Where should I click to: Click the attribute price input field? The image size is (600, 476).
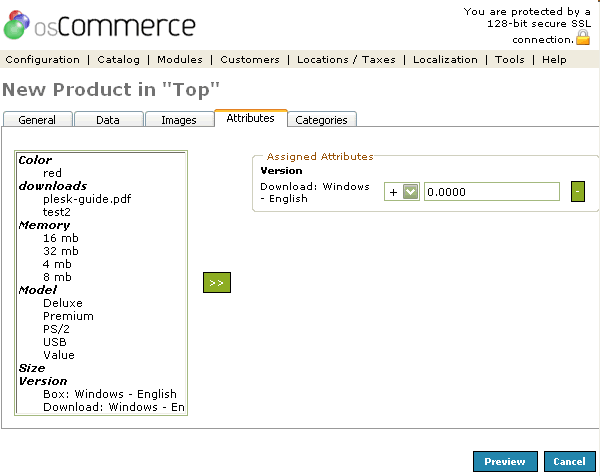click(x=491, y=192)
